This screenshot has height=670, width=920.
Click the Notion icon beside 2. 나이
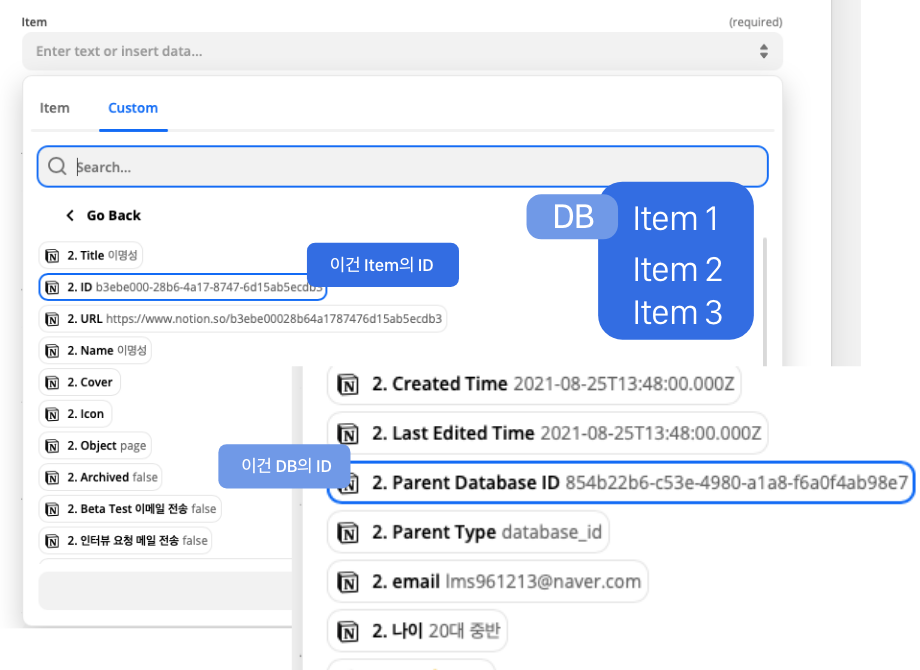click(x=348, y=632)
